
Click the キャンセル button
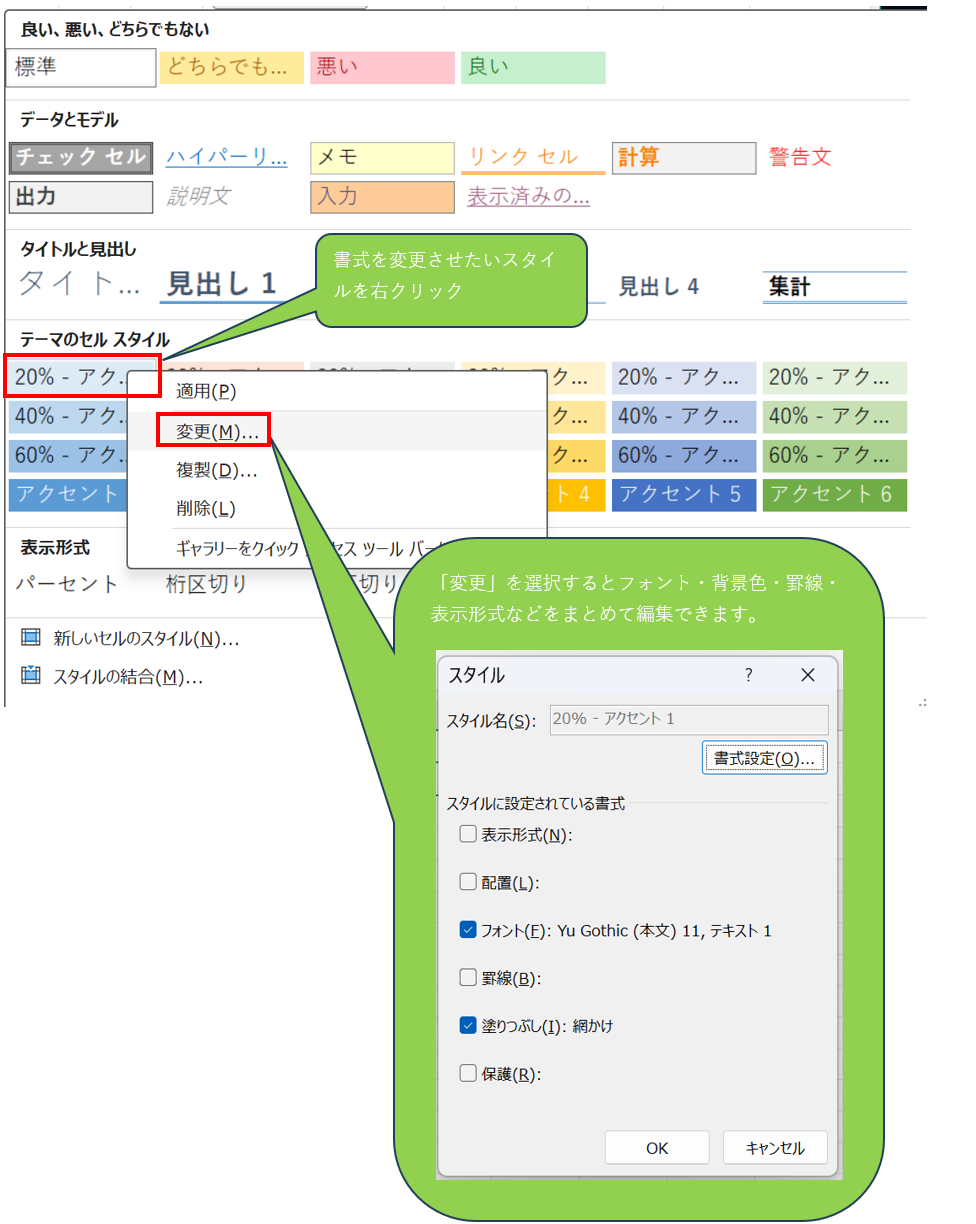click(x=775, y=1148)
